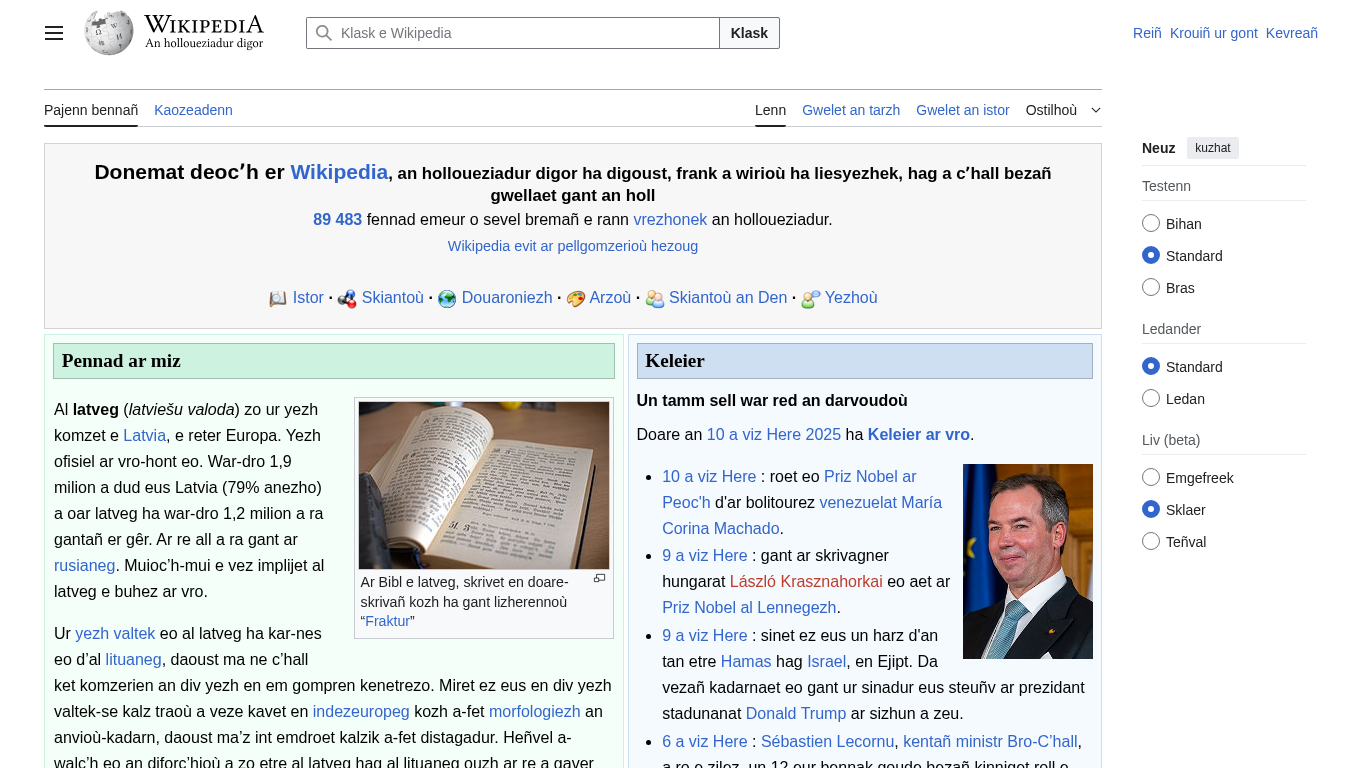Select Standard text size radio
Image resolution: width=1366 pixels, height=768 pixels.
point(1151,255)
